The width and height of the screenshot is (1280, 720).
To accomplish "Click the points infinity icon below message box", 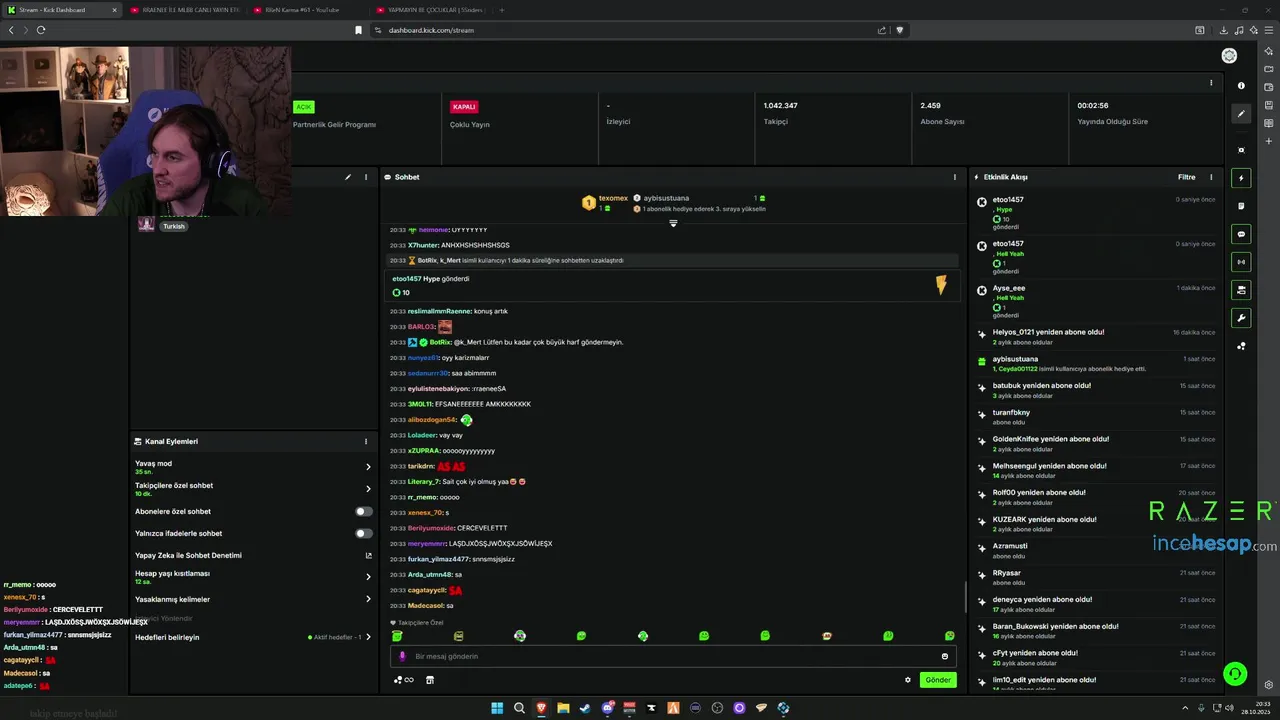I will [403, 680].
